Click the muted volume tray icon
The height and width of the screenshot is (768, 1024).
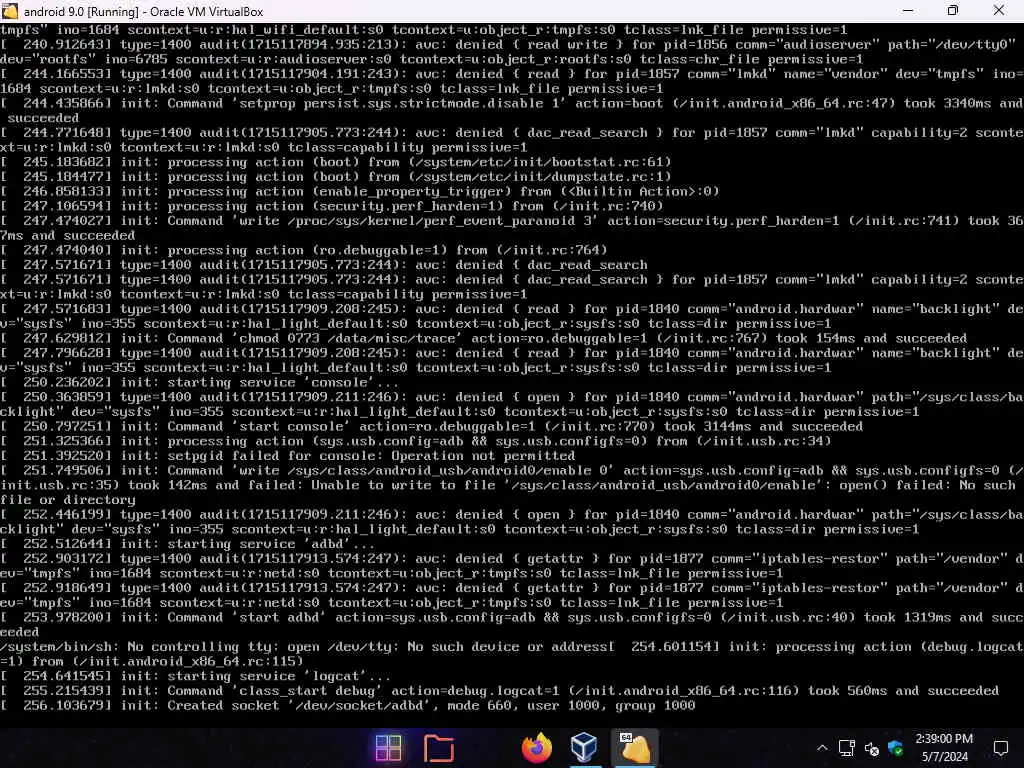click(872, 749)
